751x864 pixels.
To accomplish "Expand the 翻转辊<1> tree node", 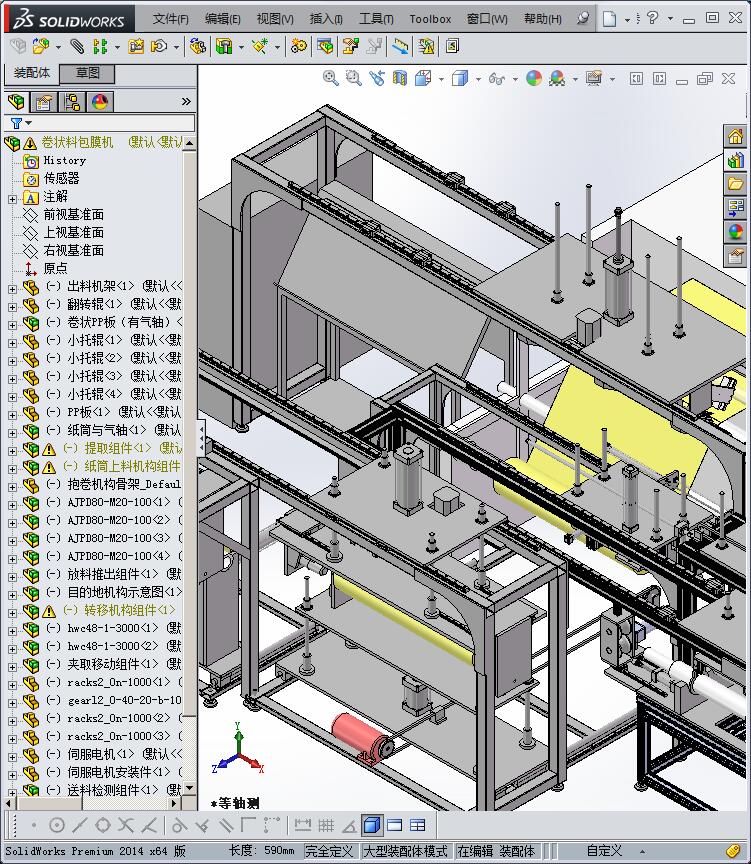I will tap(12, 307).
